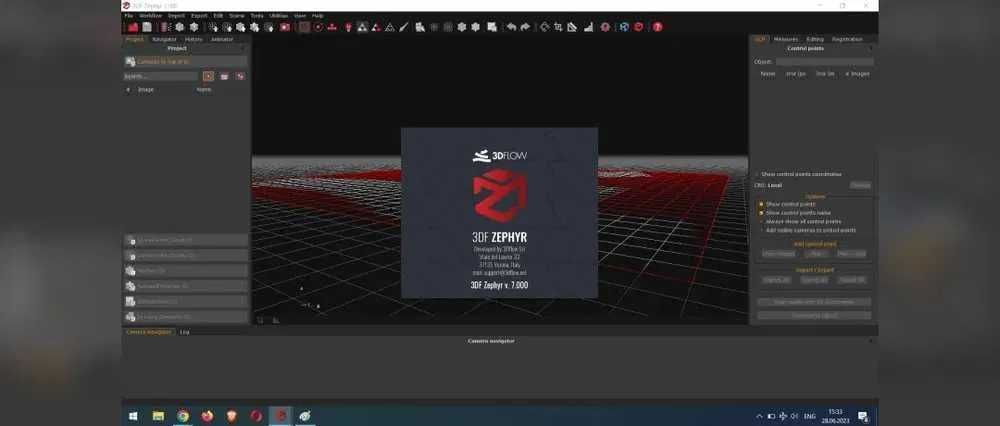Image resolution: width=1000 pixels, height=426 pixels.
Task: Switch to the Registration tab
Action: [847, 39]
